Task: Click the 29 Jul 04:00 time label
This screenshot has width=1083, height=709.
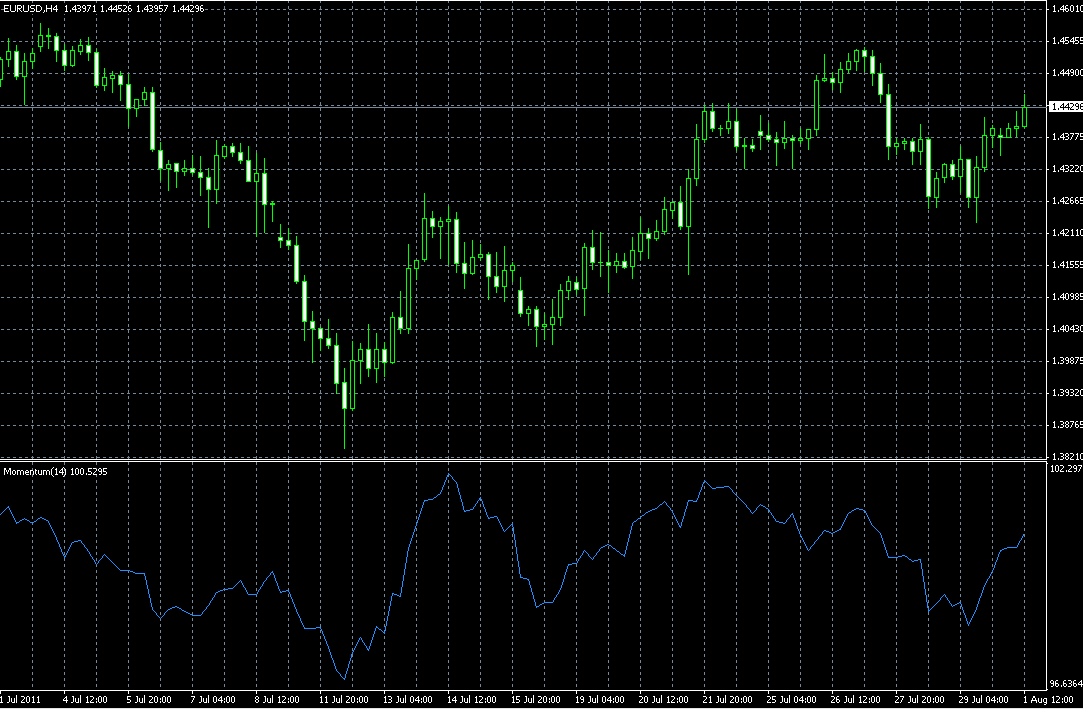Action: (985, 699)
